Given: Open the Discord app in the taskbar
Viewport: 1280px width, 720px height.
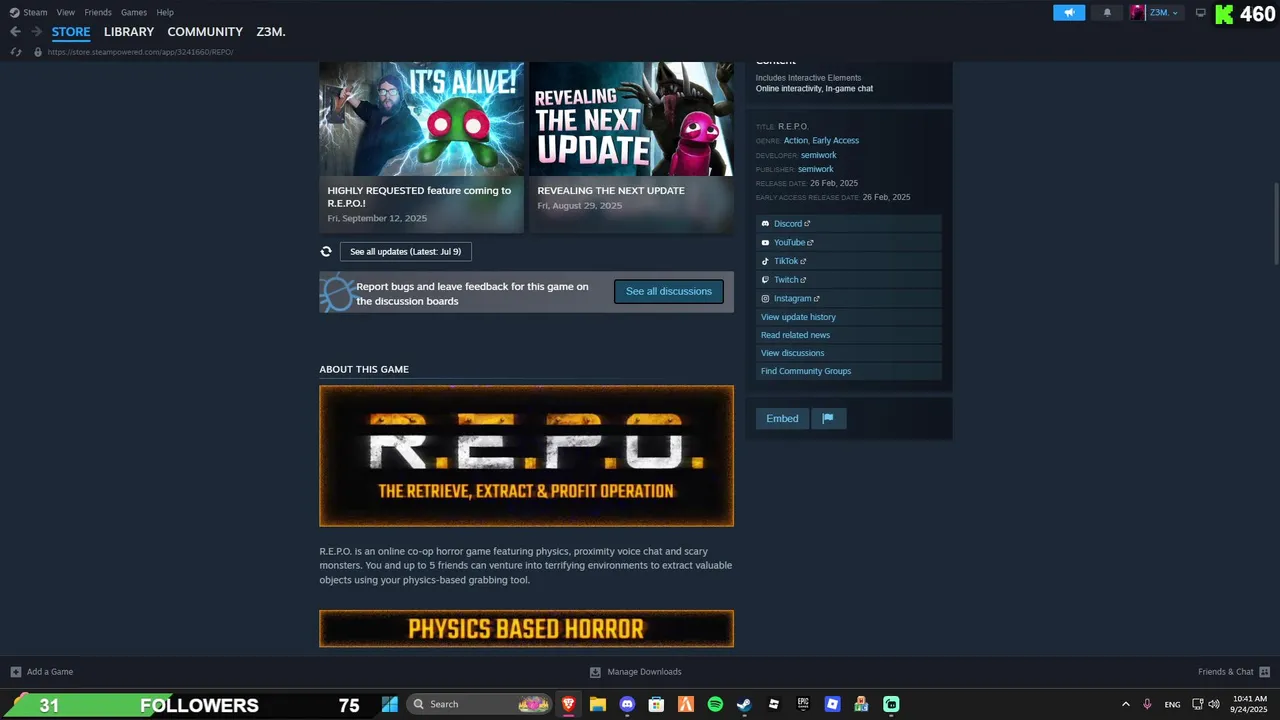Looking at the screenshot, I should tap(627, 704).
